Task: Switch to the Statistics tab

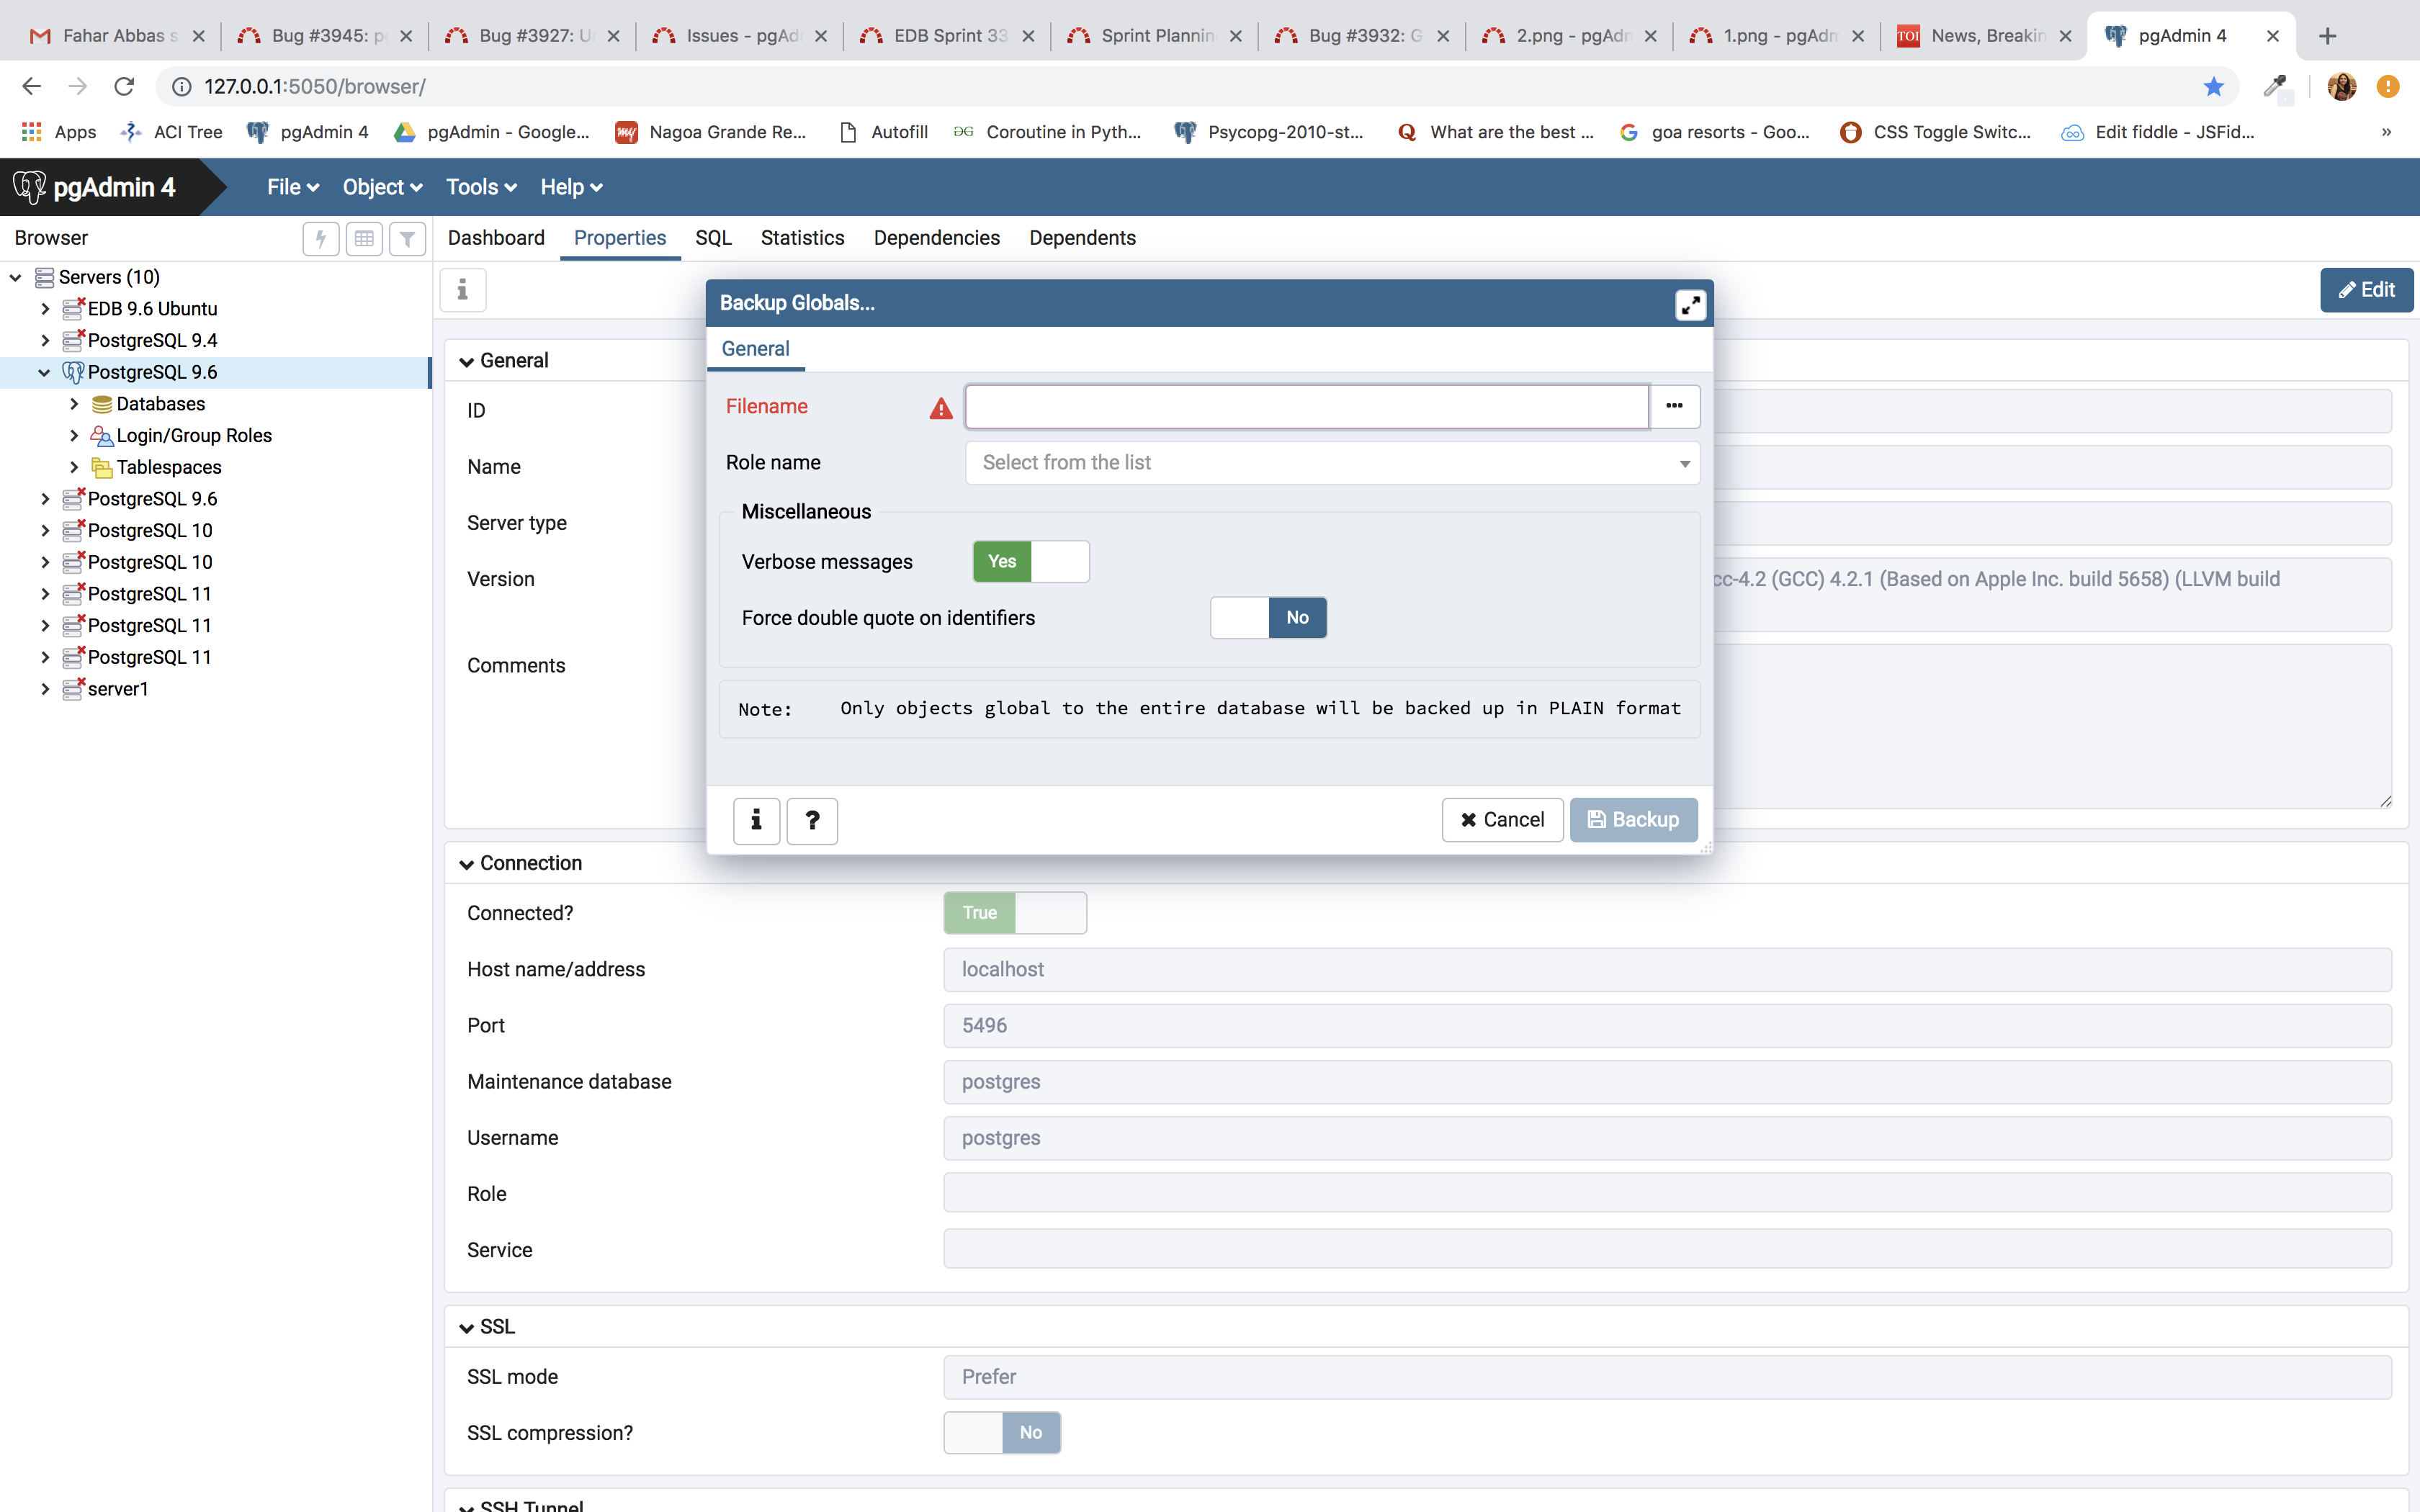Action: pos(802,238)
